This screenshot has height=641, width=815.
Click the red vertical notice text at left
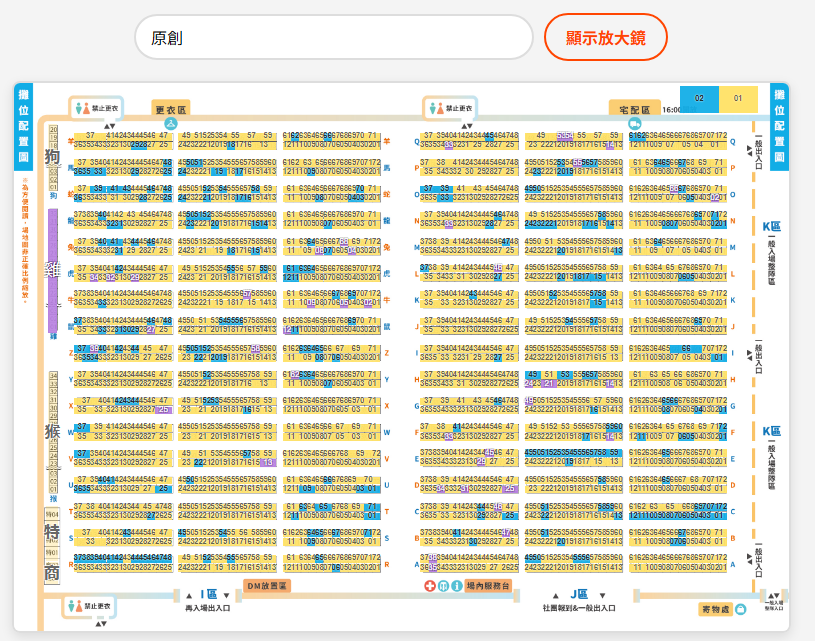[x=24, y=240]
